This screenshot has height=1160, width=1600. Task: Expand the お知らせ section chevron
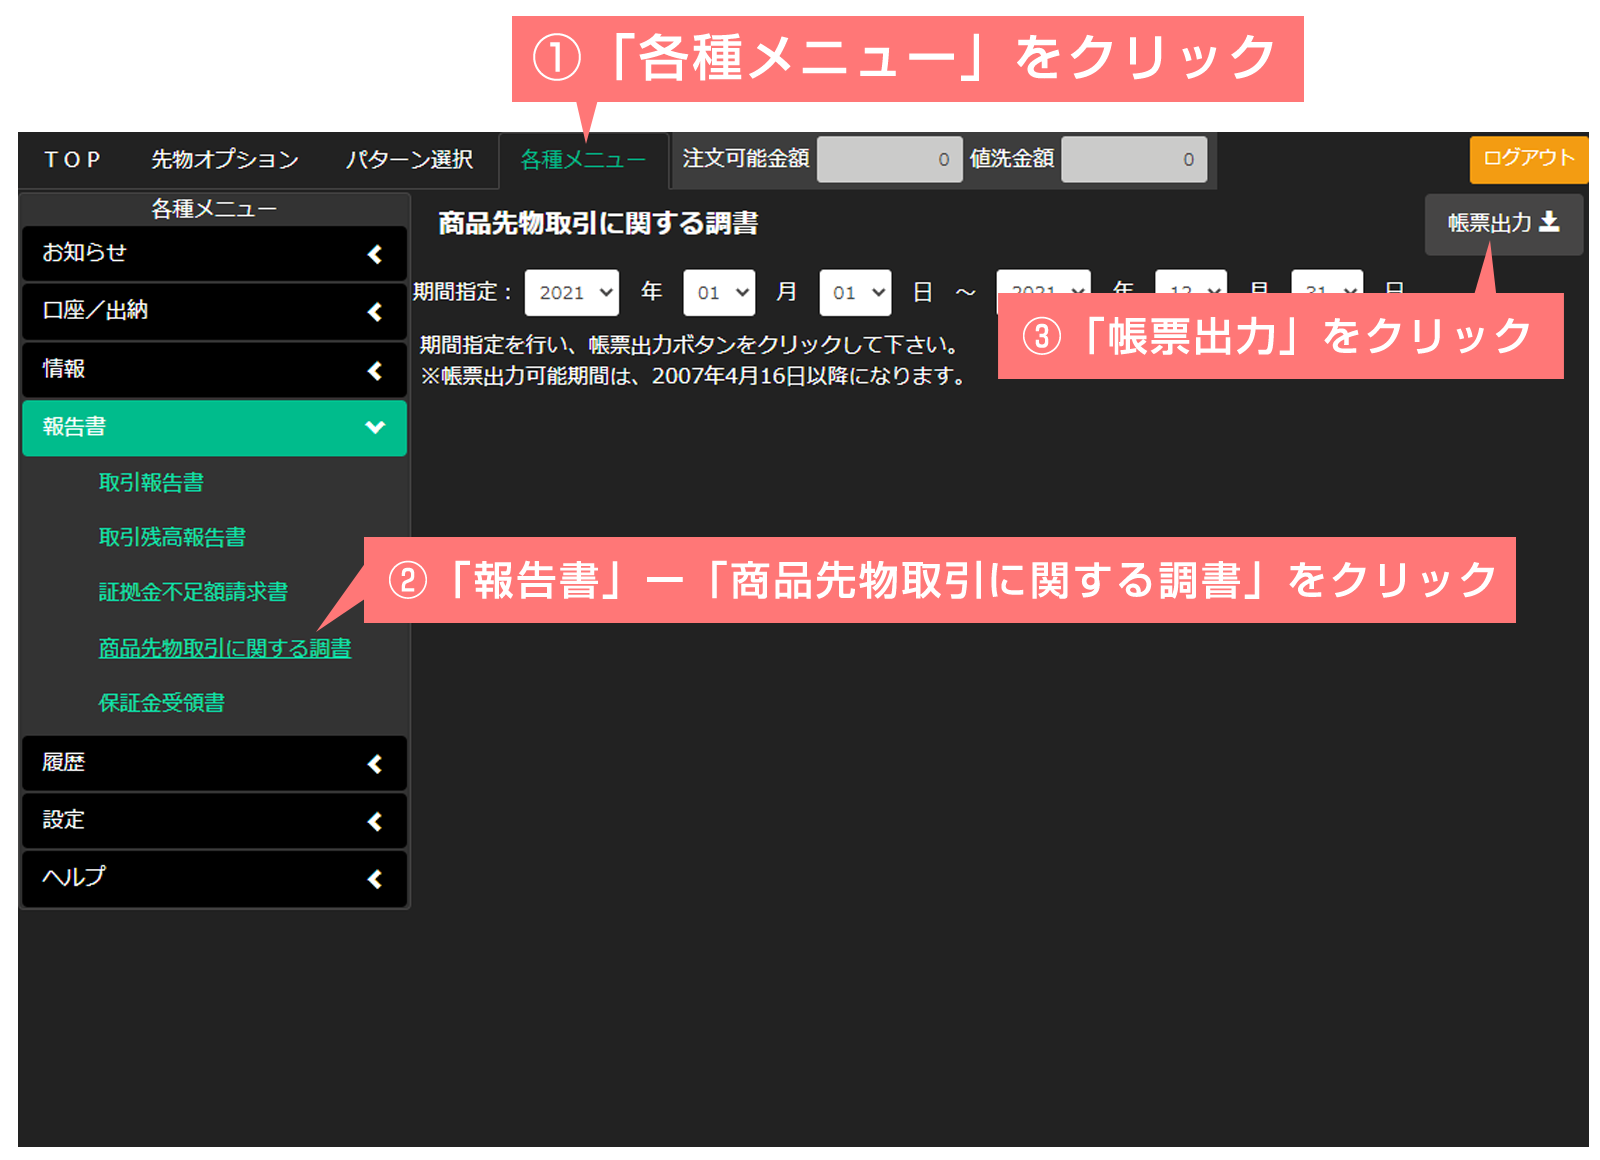coord(375,254)
